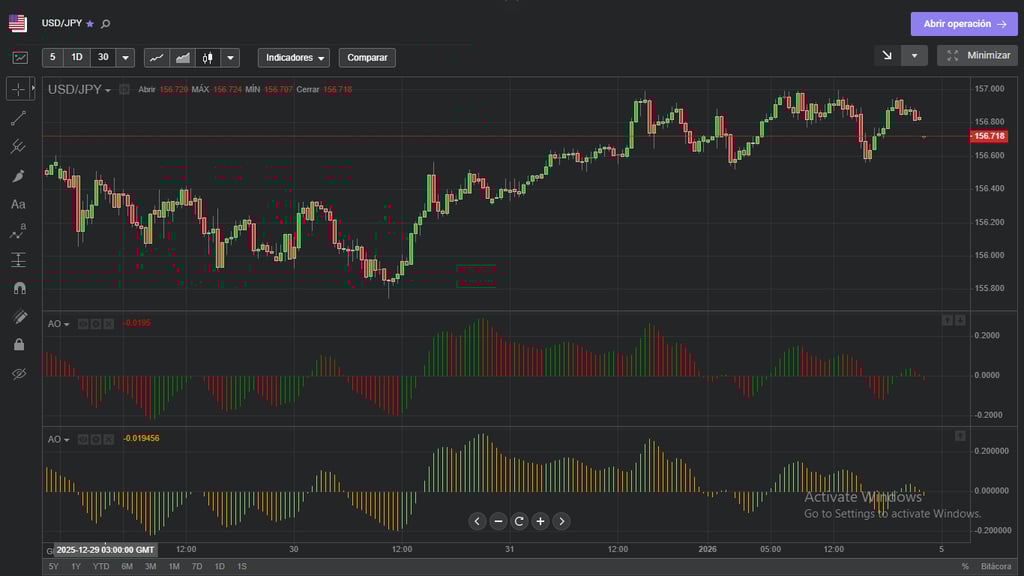Pan the chart left with arrow
The image size is (1024, 576).
(x=477, y=521)
